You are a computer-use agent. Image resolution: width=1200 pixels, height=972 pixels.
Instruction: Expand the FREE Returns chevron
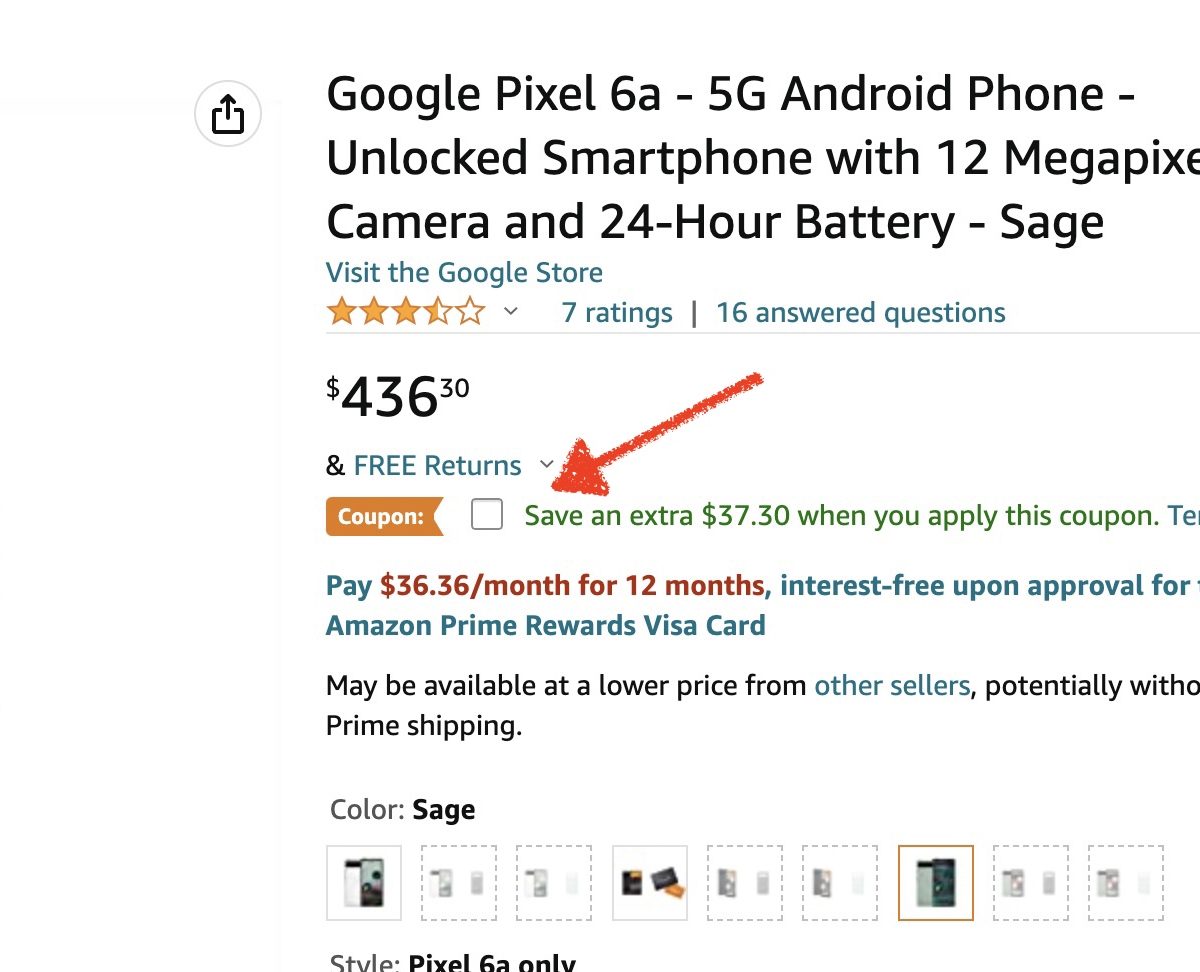pos(546,464)
